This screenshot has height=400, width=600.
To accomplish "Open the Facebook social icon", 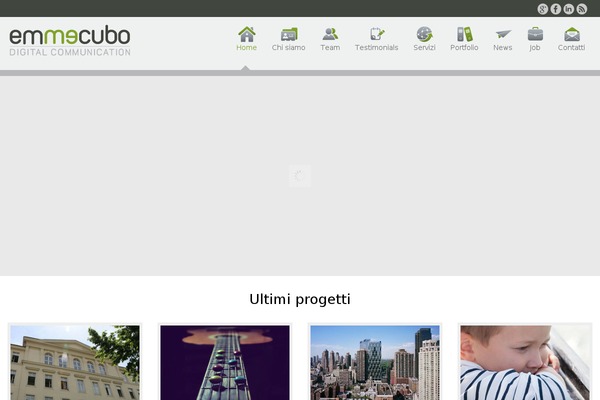I will [x=556, y=9].
